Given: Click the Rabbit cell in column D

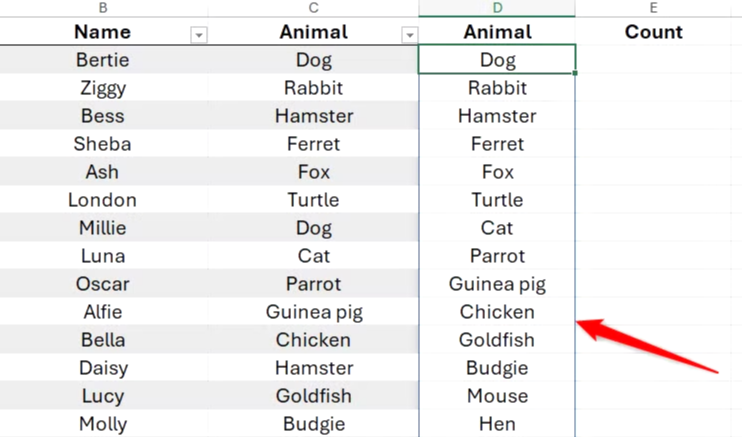Looking at the screenshot, I should pyautogui.click(x=497, y=88).
